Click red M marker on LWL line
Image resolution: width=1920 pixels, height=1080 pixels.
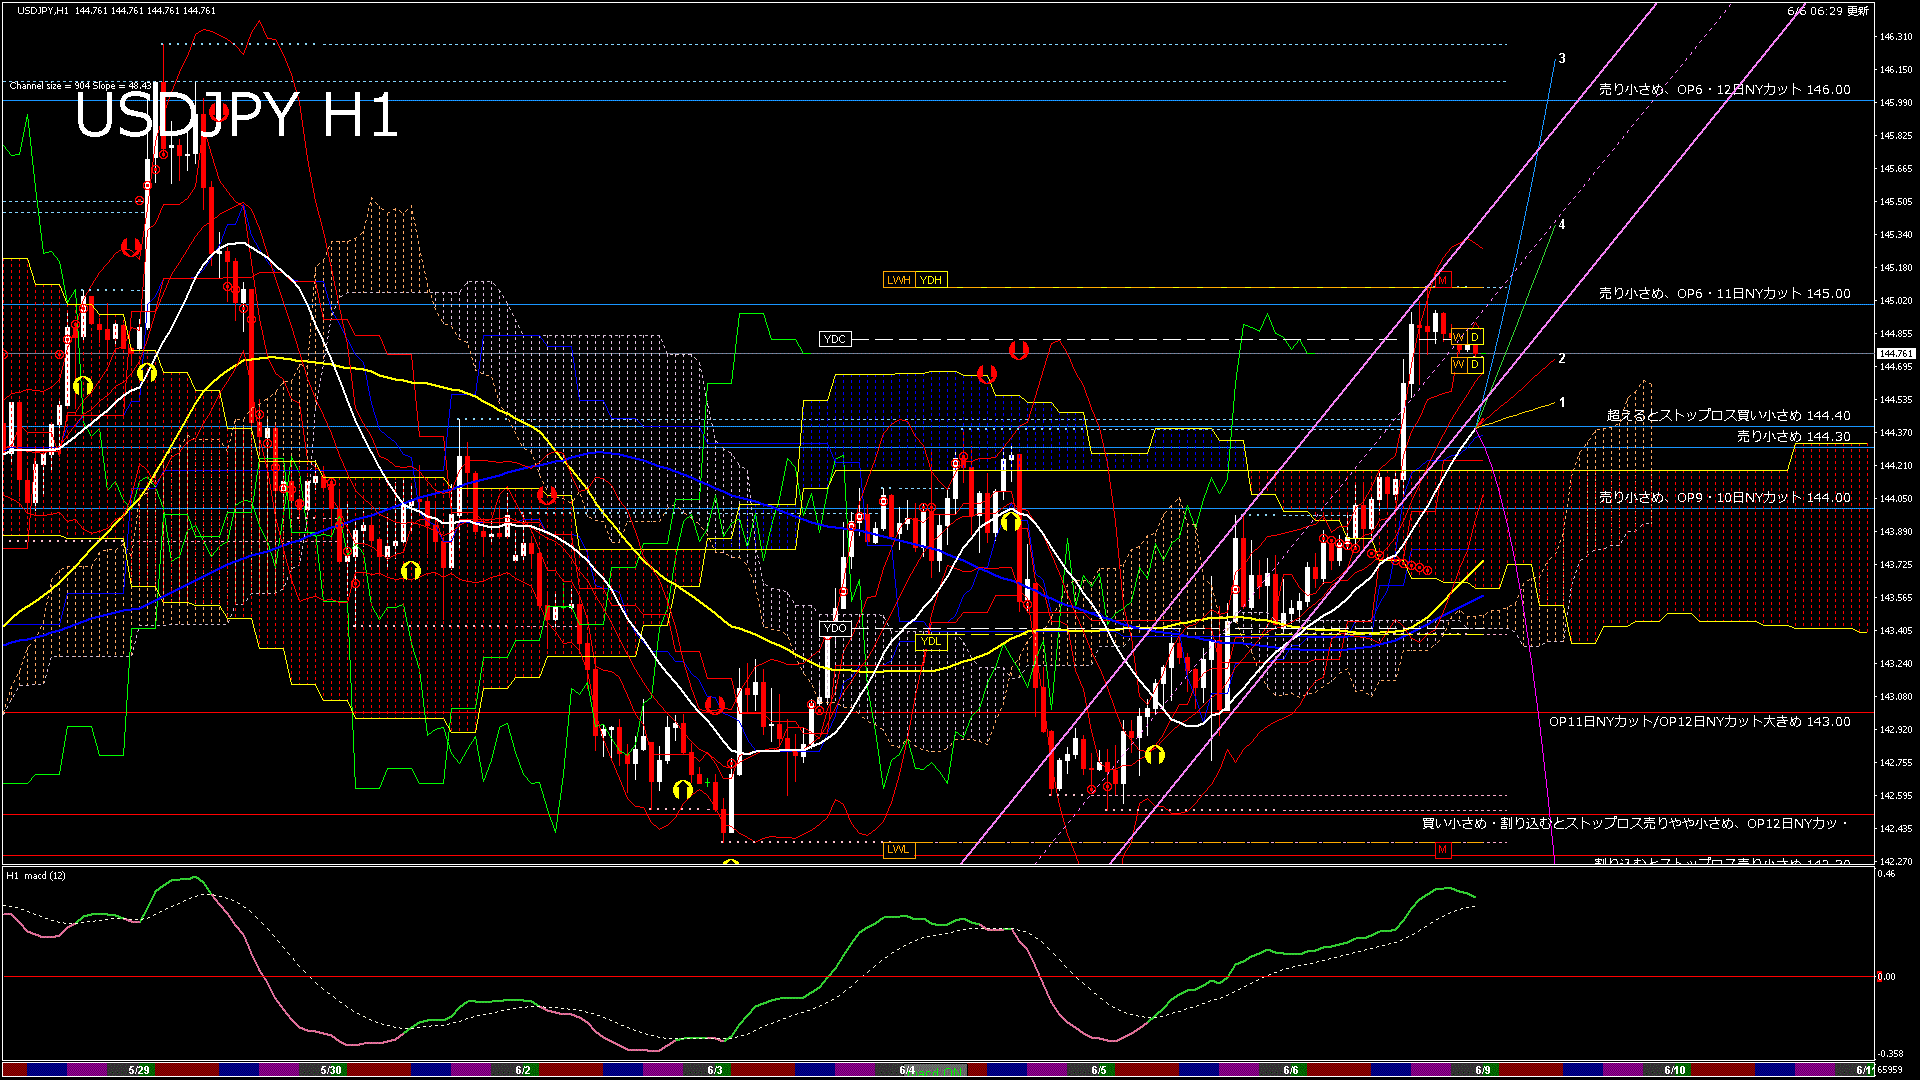1442,850
